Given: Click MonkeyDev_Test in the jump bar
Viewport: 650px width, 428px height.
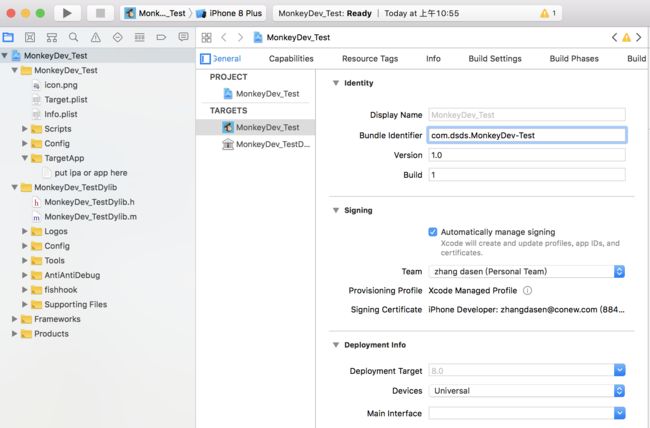Looking at the screenshot, I should (298, 37).
